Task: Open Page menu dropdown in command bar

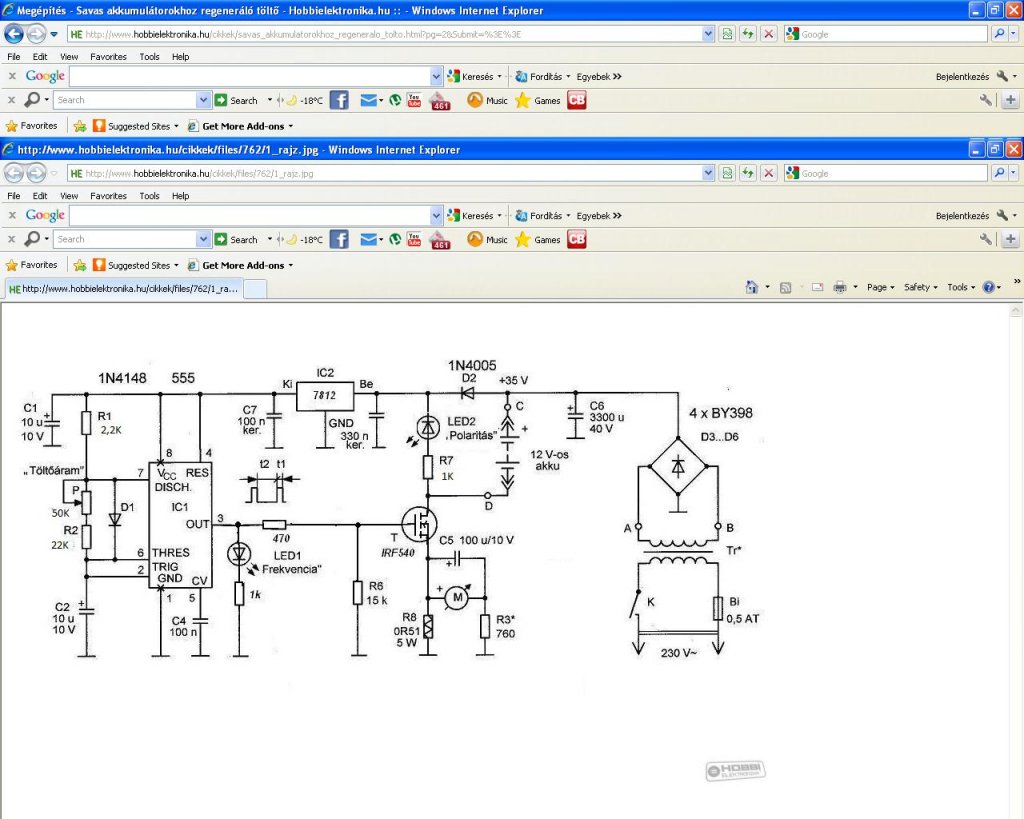Action: (x=880, y=287)
